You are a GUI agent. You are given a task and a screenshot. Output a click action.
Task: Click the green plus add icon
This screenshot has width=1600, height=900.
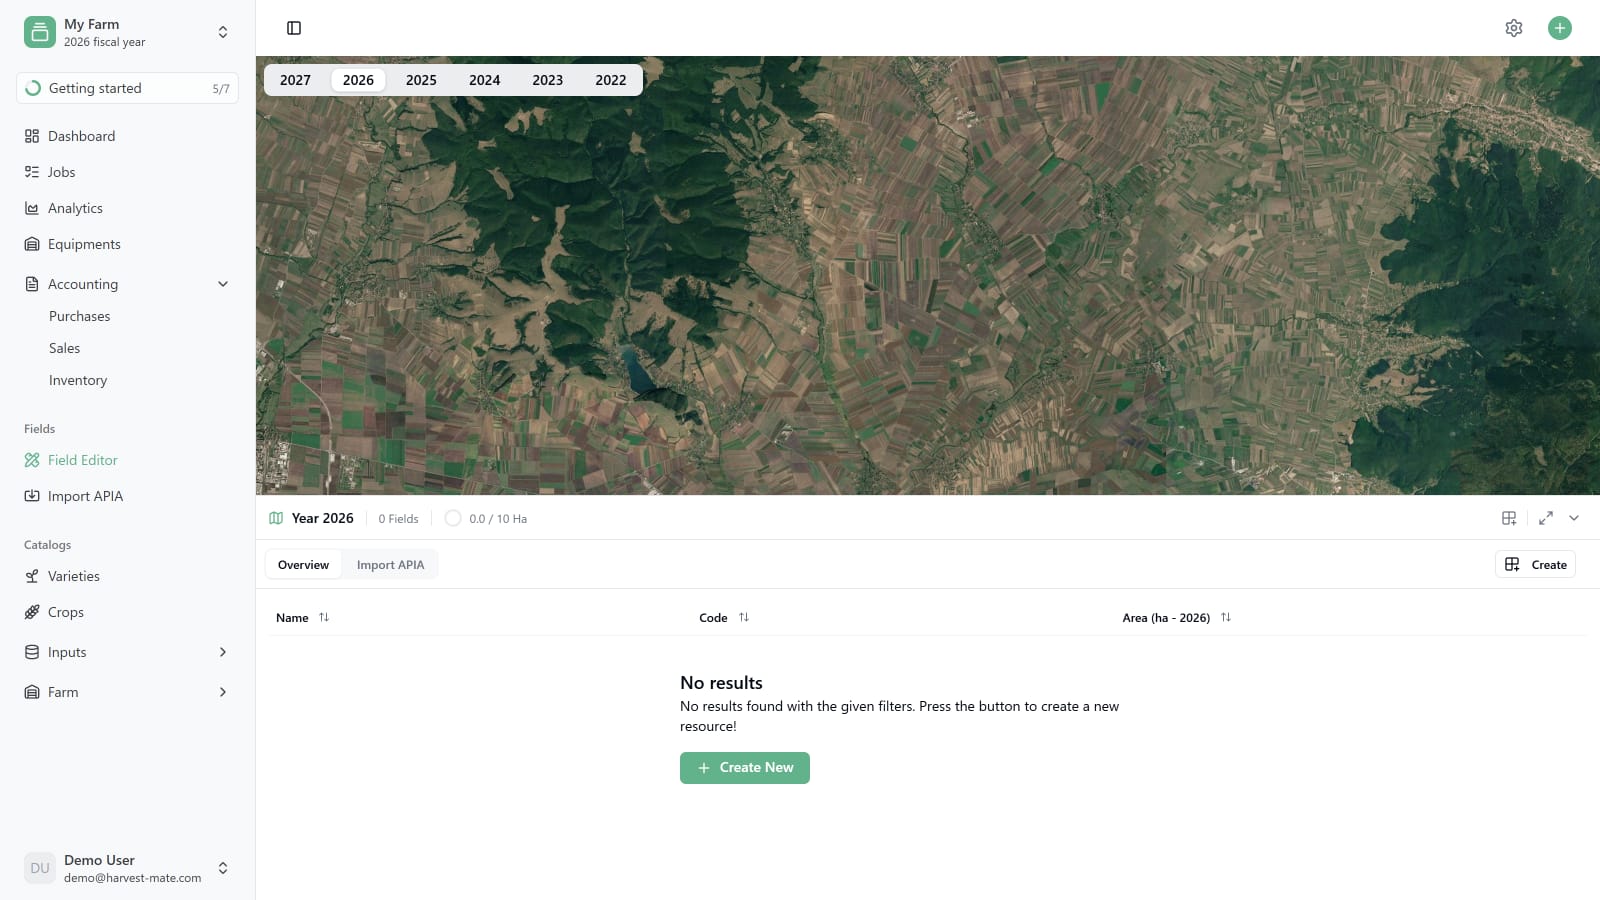[x=1560, y=28]
